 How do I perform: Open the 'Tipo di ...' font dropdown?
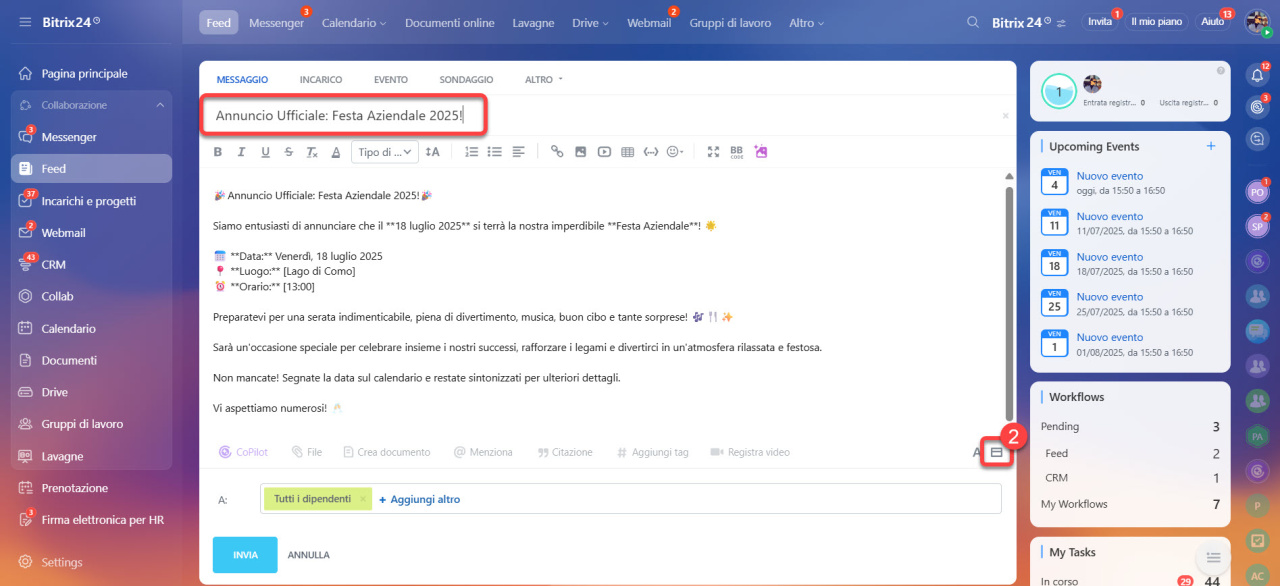tap(384, 152)
